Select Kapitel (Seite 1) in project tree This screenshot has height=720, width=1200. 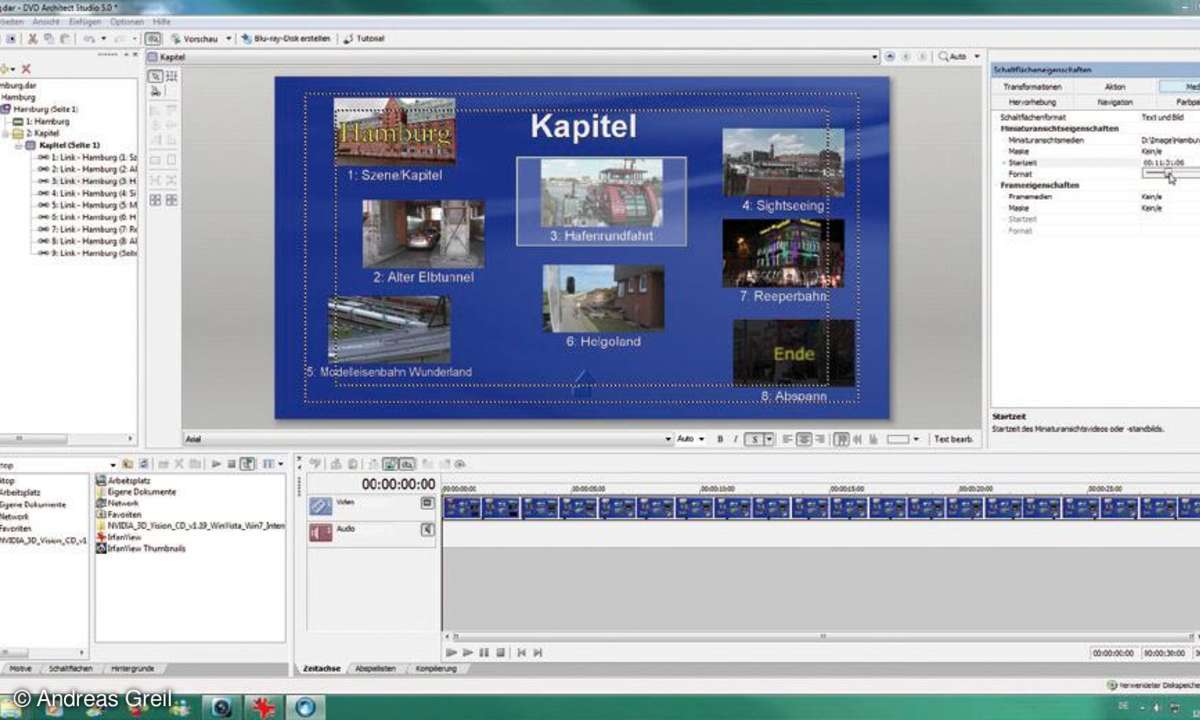pos(63,145)
